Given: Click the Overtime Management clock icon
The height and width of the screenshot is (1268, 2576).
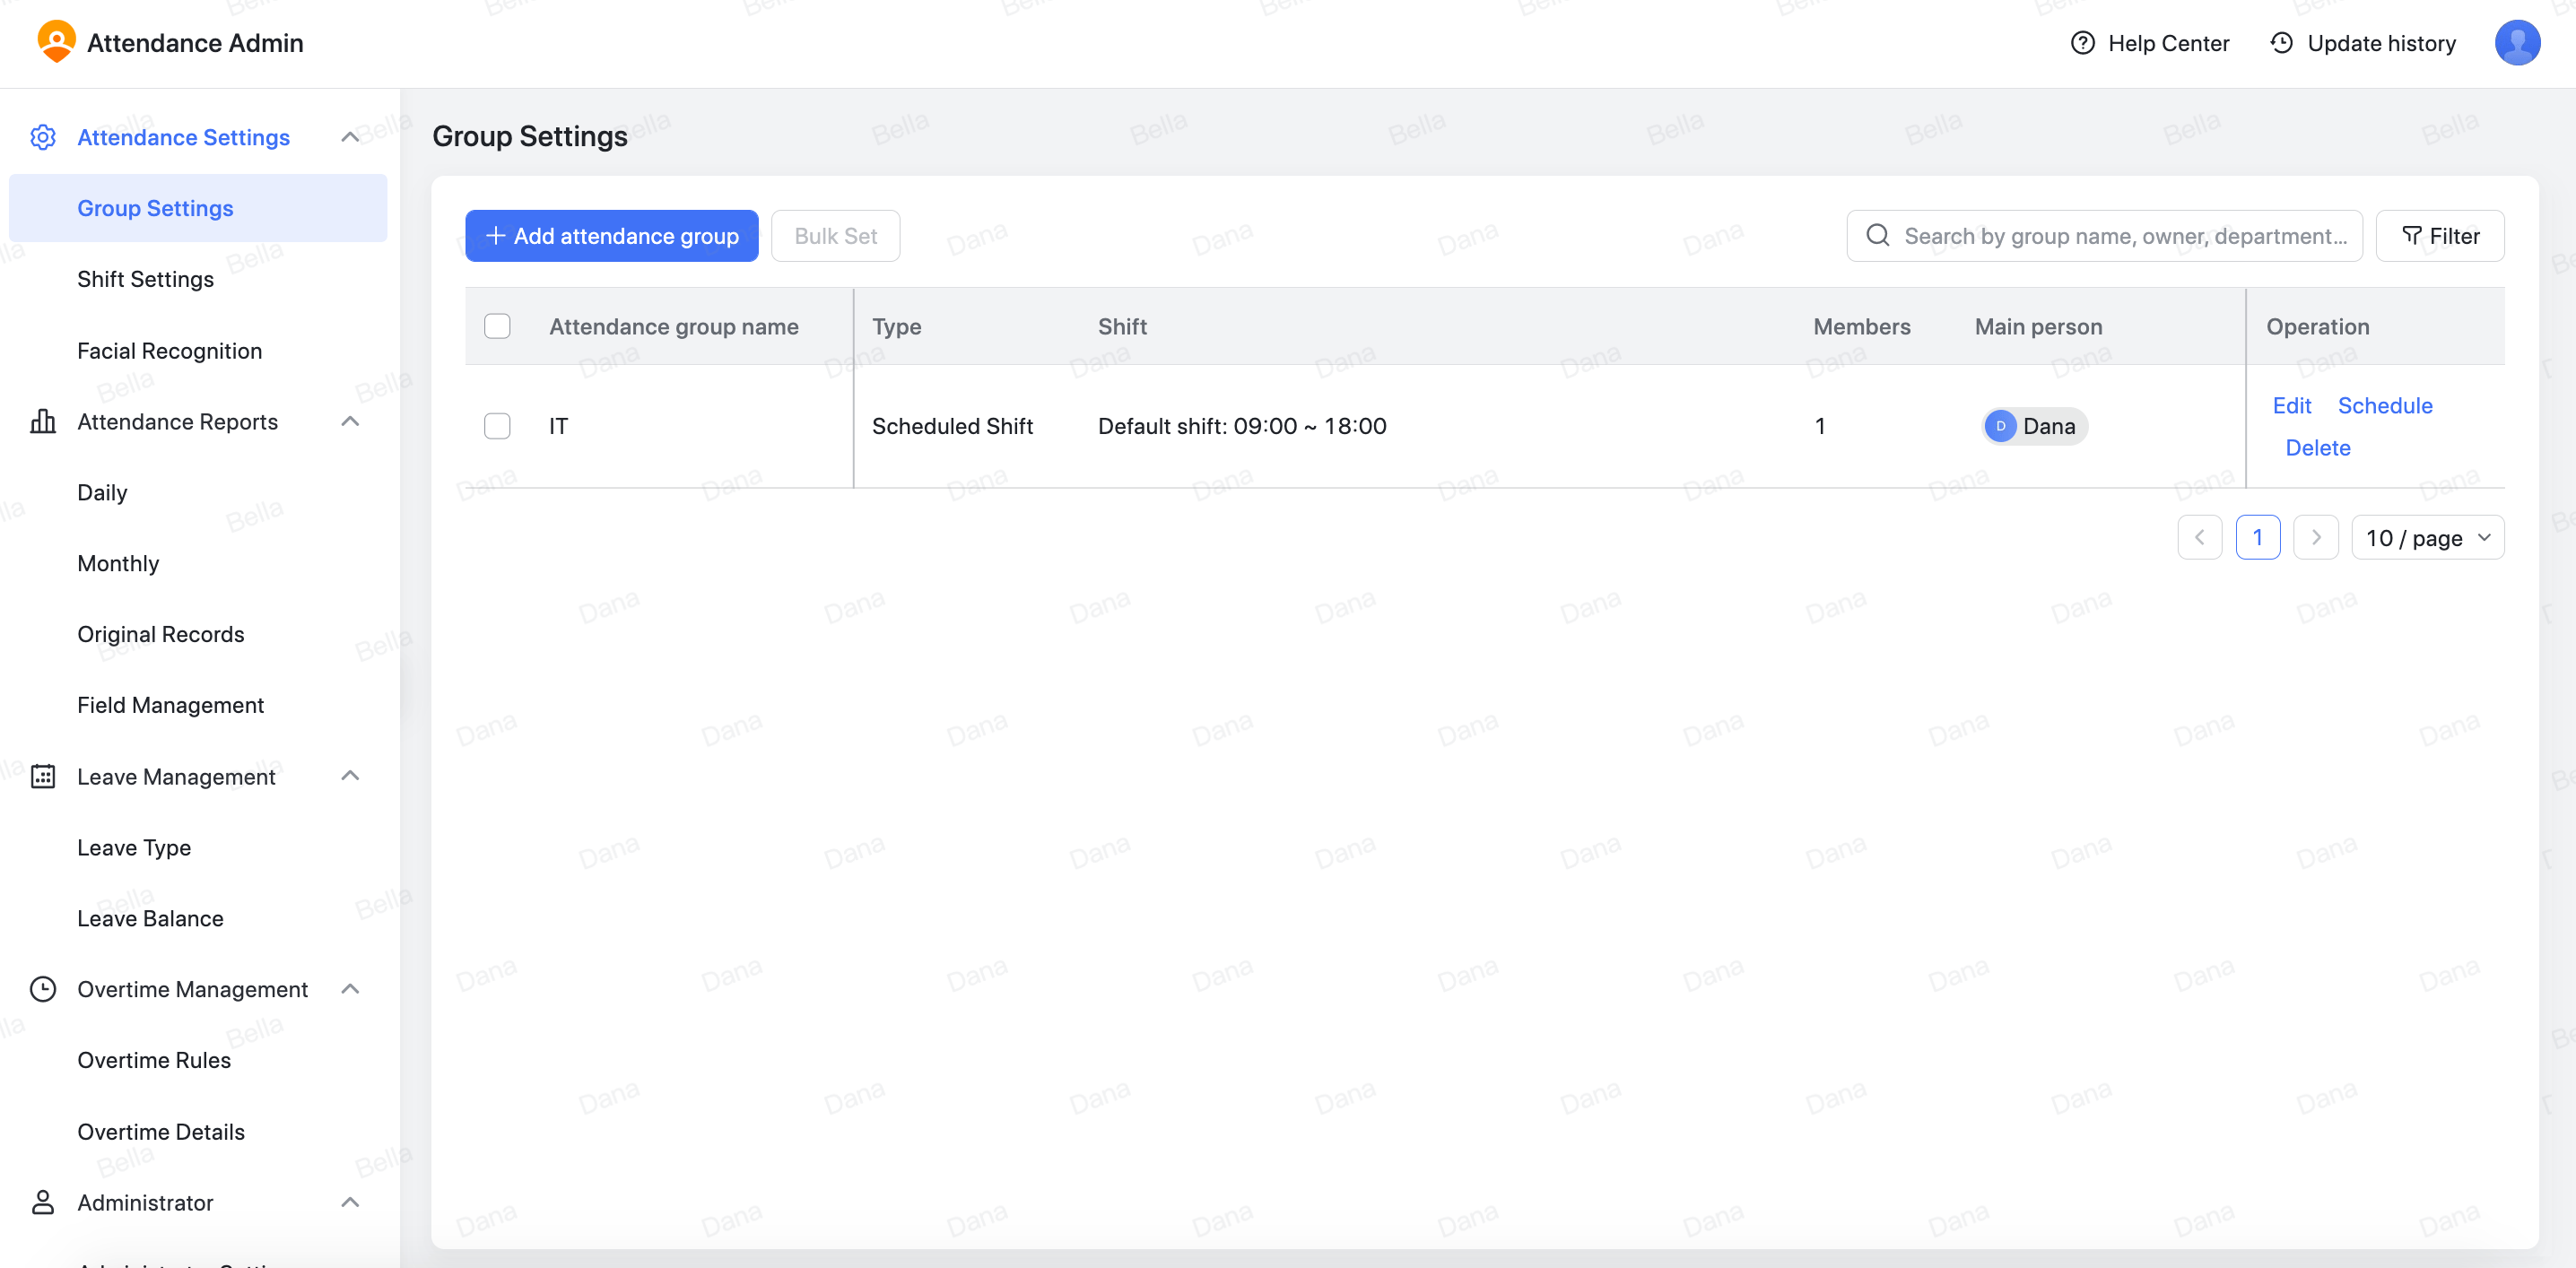Looking at the screenshot, I should point(43,989).
